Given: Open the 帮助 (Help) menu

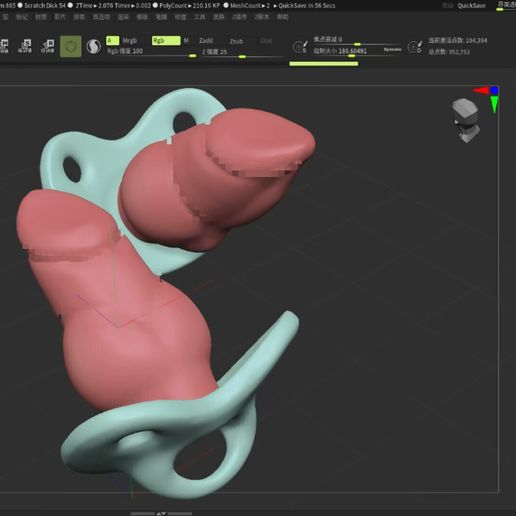Looking at the screenshot, I should [x=283, y=17].
